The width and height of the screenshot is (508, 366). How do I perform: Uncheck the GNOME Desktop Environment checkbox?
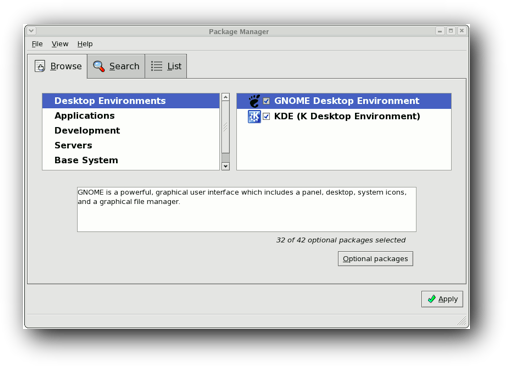[x=266, y=101]
